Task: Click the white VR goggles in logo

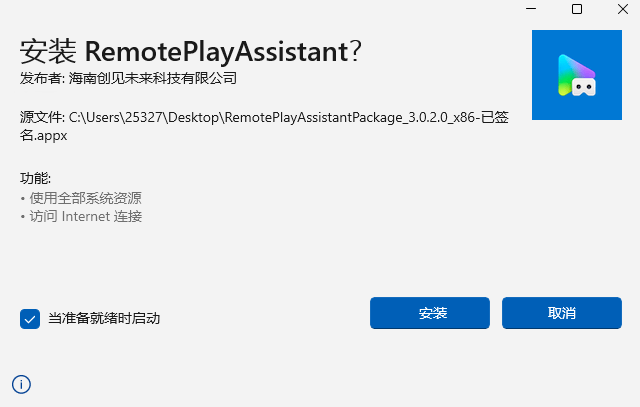Action: coord(585,88)
